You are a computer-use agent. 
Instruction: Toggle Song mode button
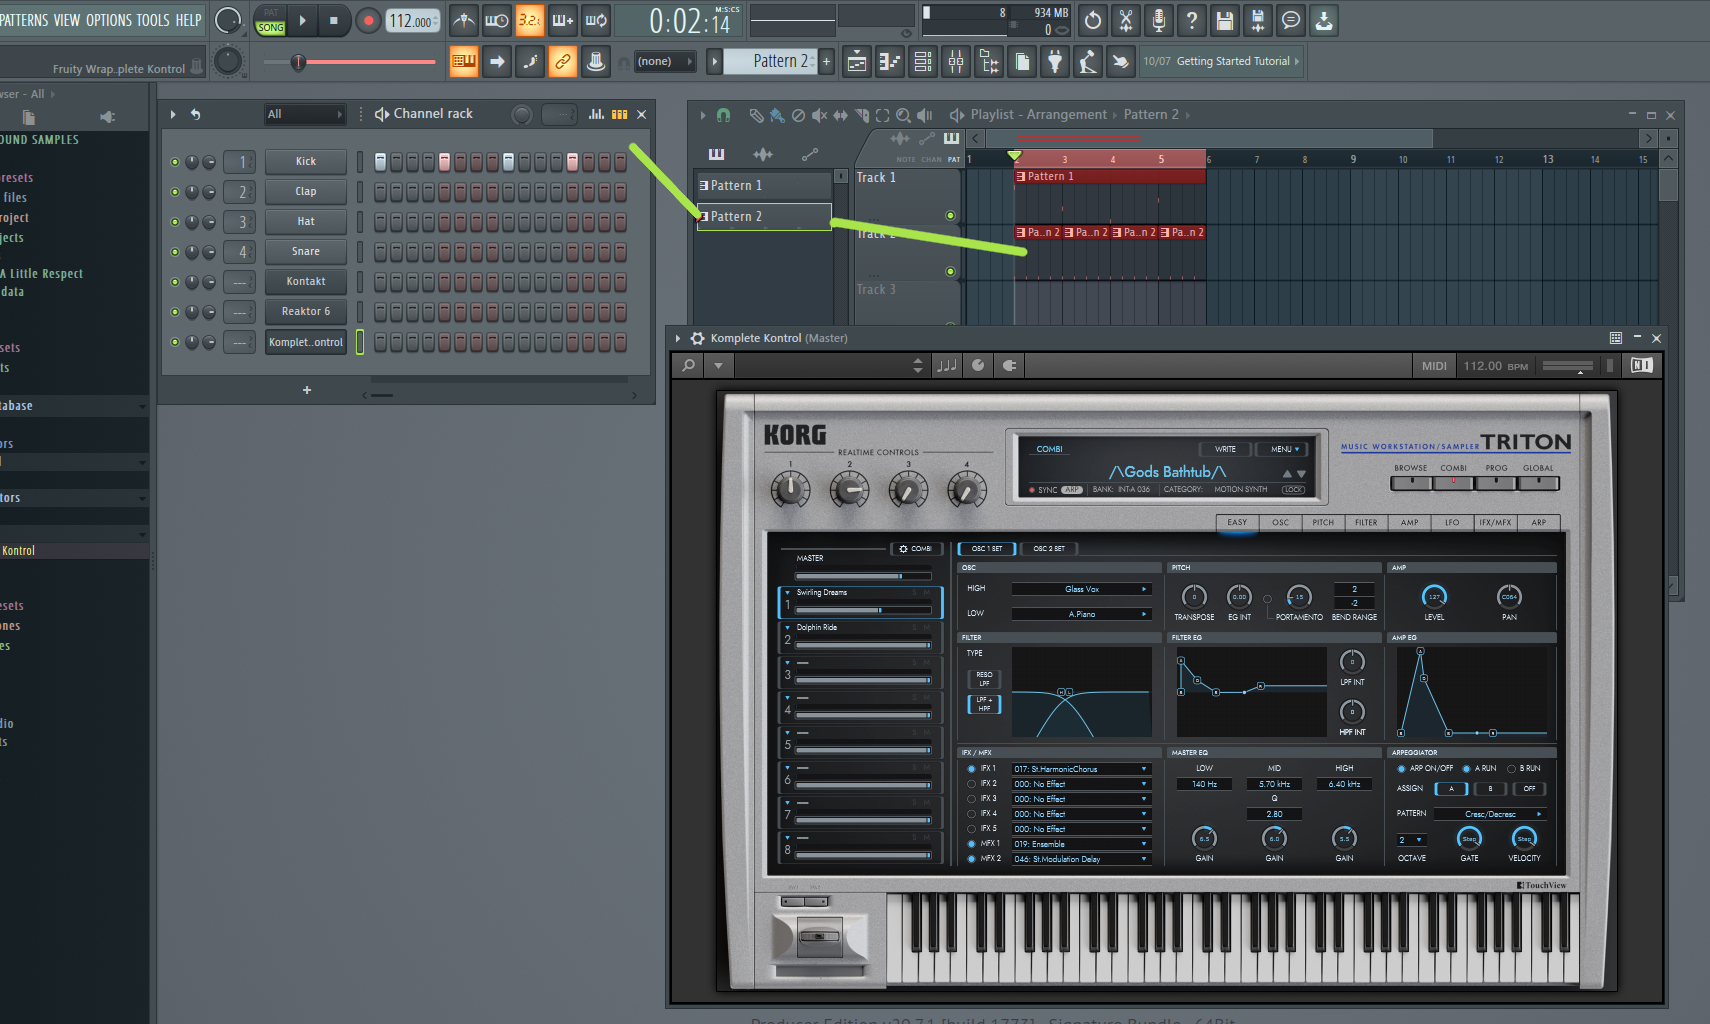270,27
